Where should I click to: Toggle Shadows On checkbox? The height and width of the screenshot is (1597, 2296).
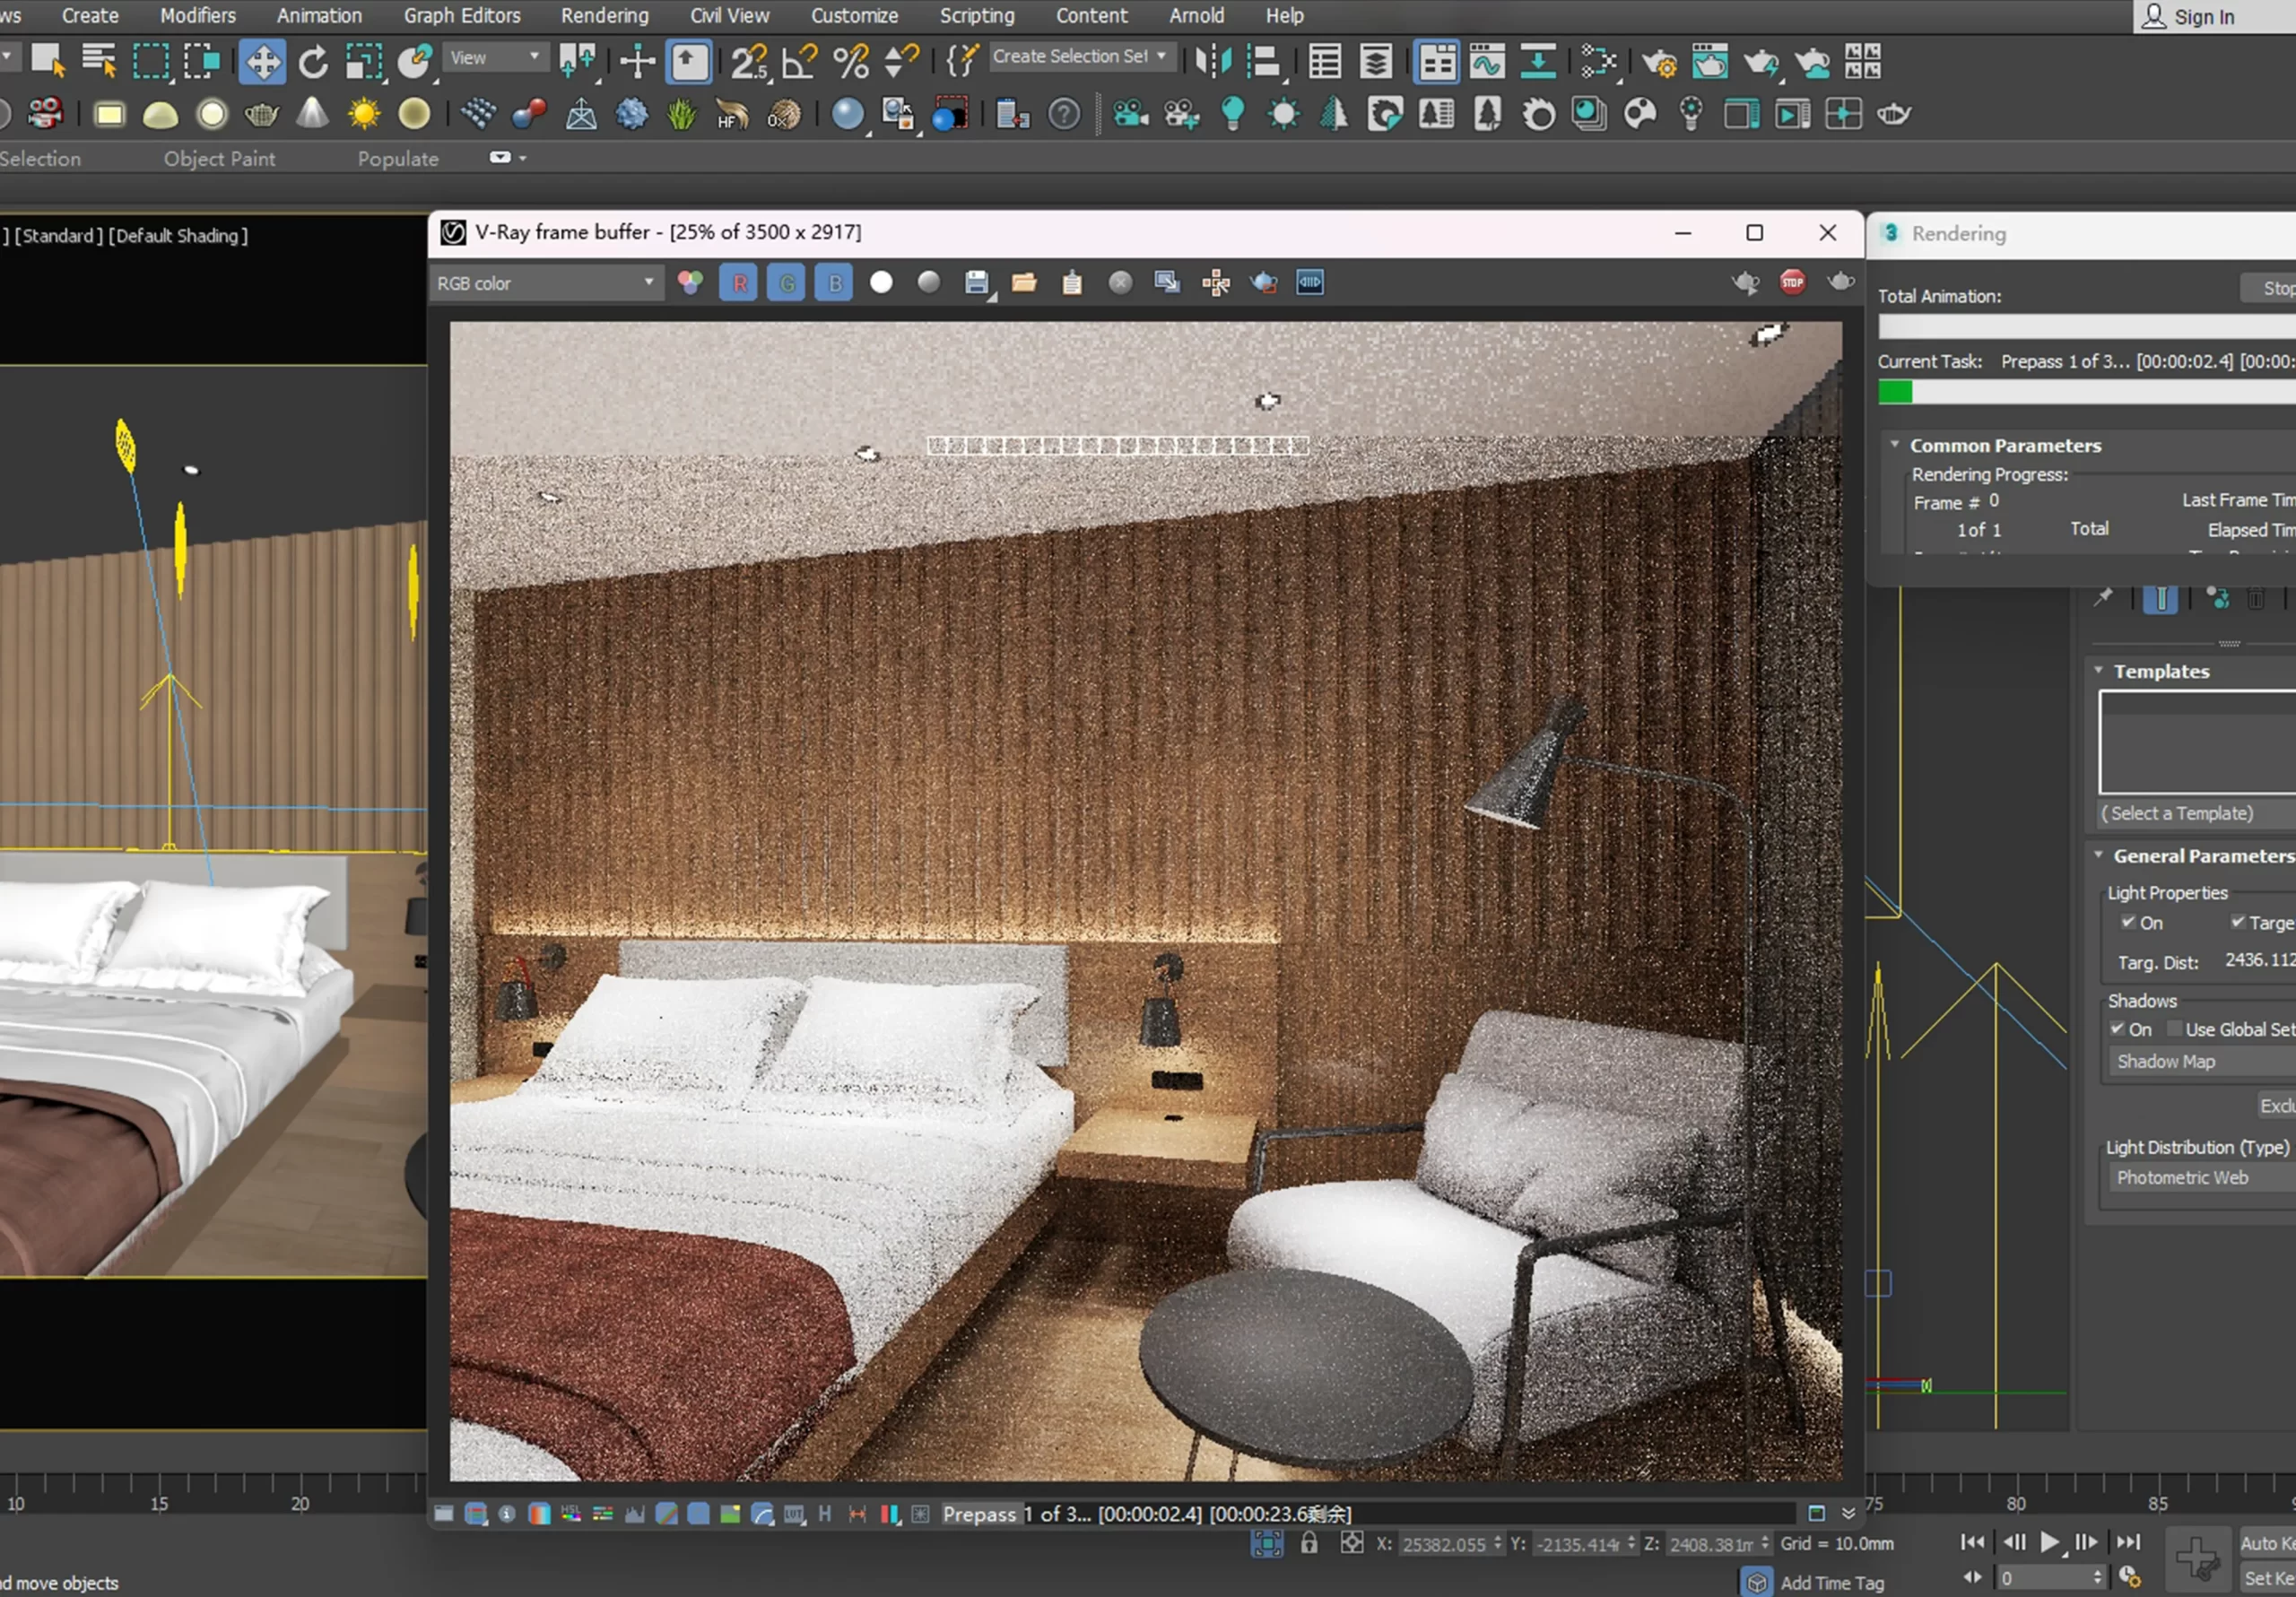(2118, 1029)
